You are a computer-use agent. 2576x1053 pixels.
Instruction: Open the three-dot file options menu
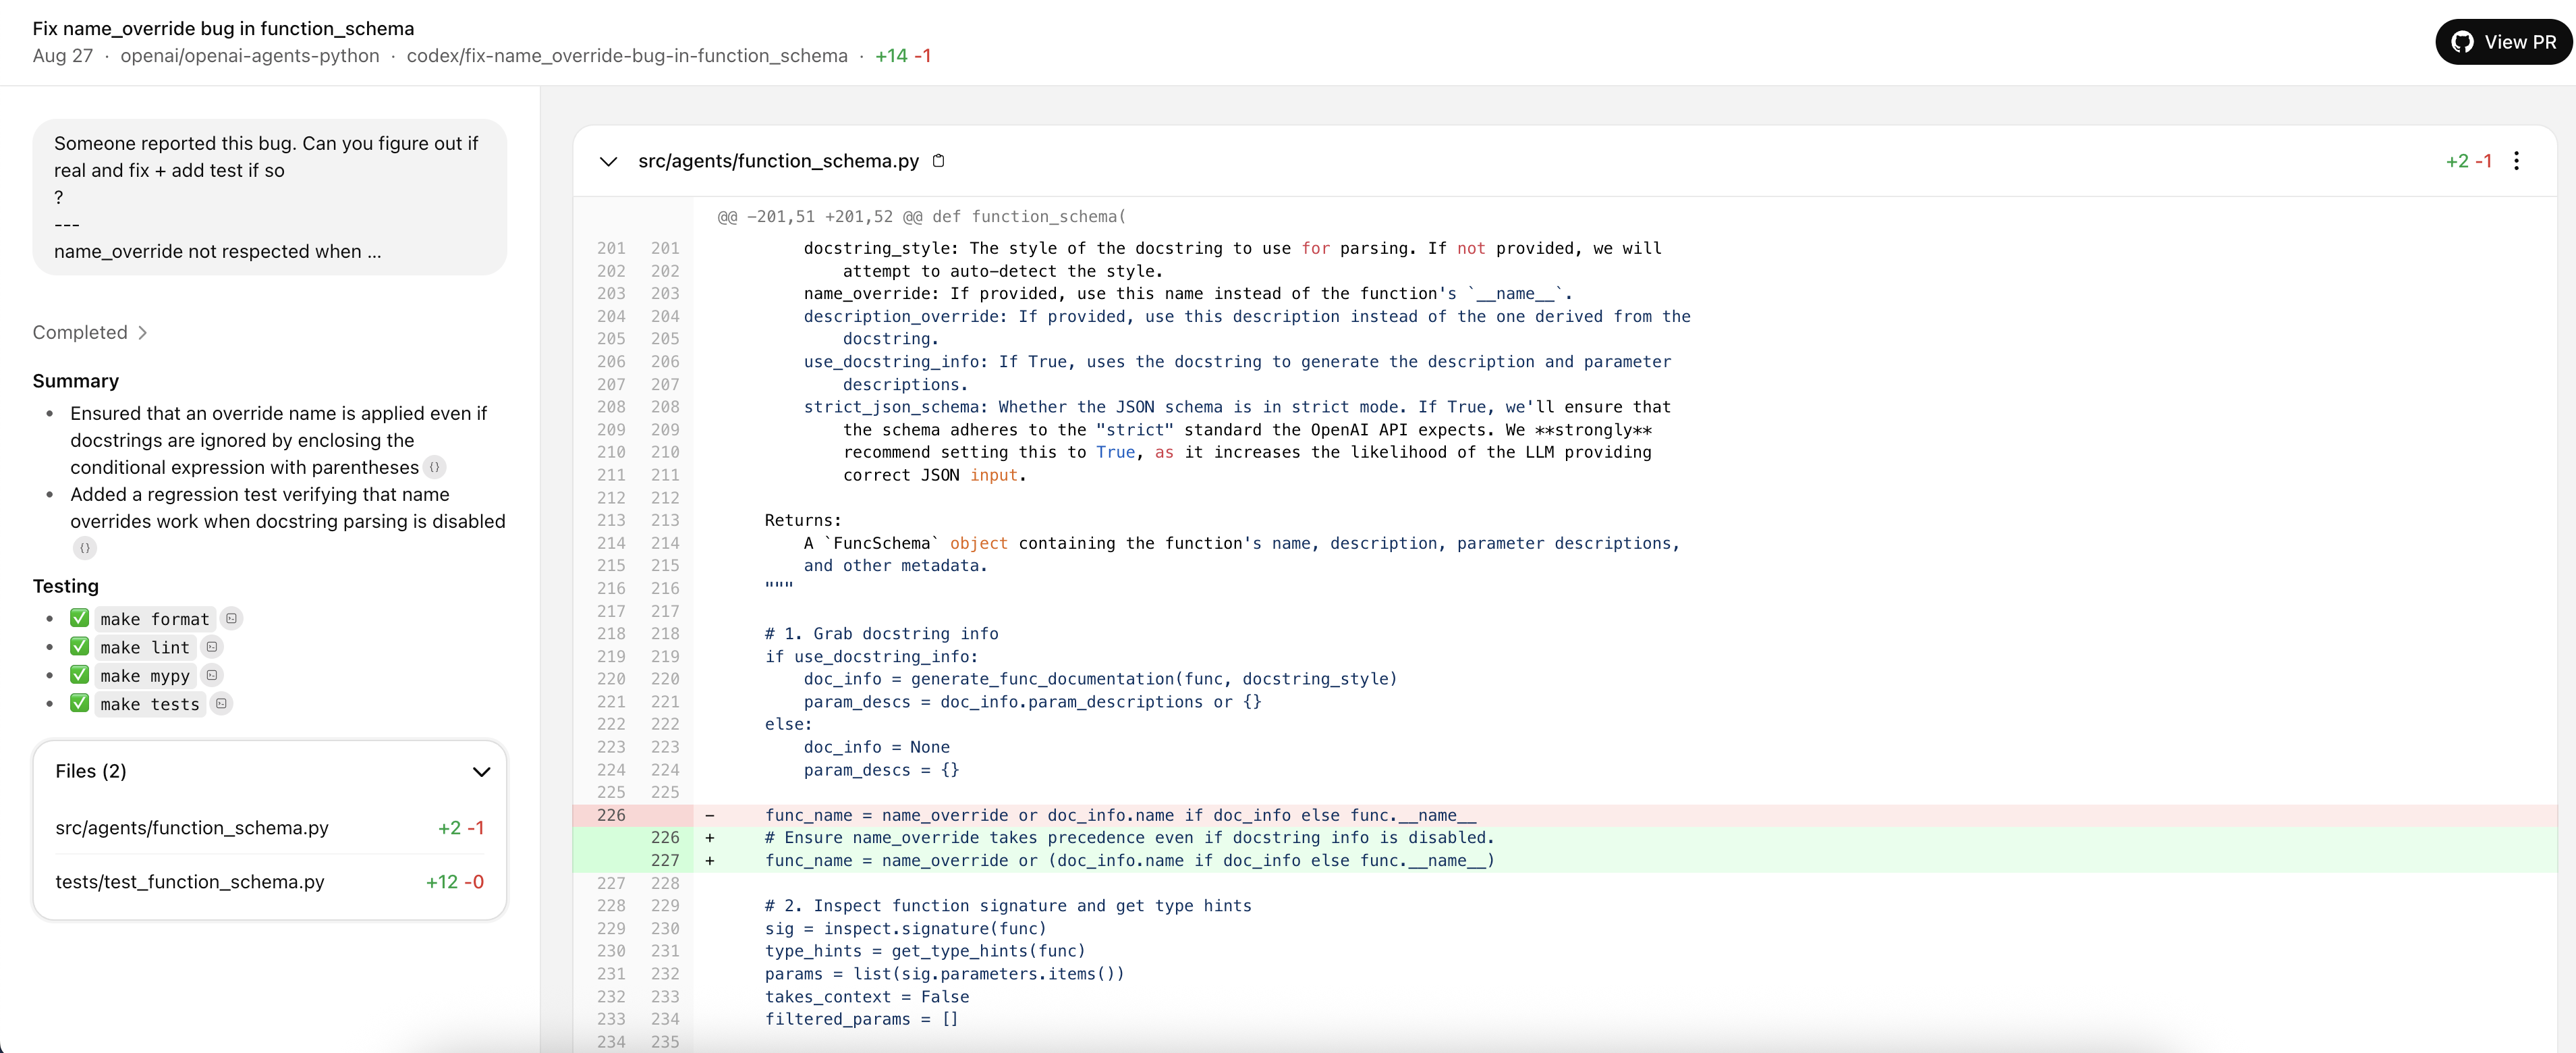tap(2516, 161)
